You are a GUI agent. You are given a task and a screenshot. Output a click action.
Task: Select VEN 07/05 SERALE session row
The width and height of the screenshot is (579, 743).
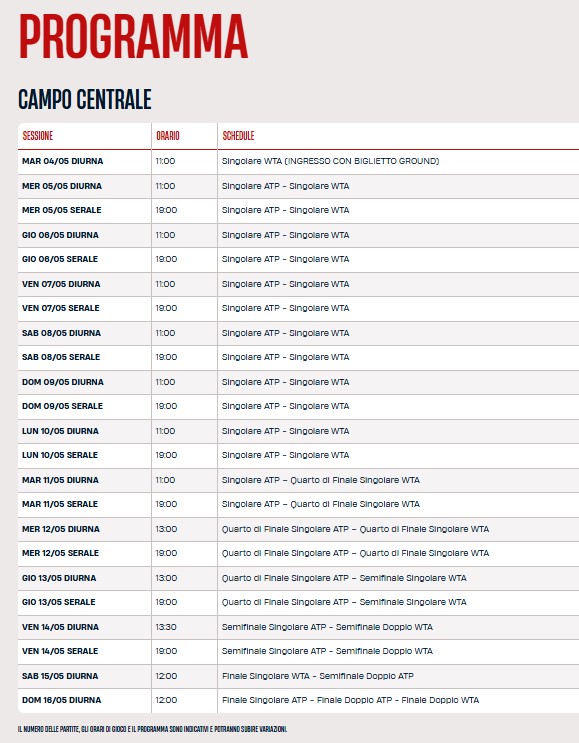[x=299, y=308]
